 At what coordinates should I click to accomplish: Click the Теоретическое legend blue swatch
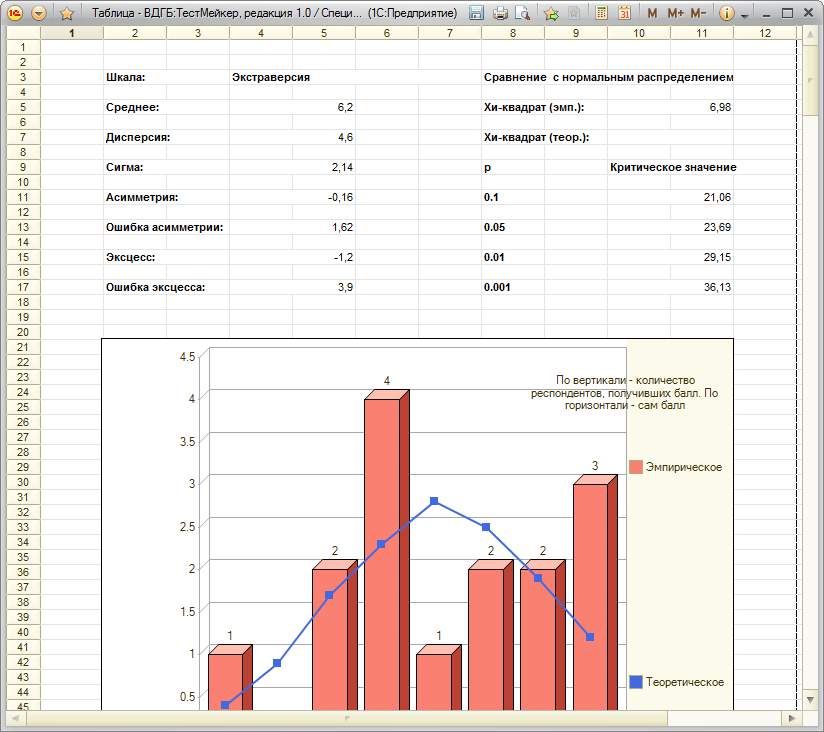click(636, 682)
